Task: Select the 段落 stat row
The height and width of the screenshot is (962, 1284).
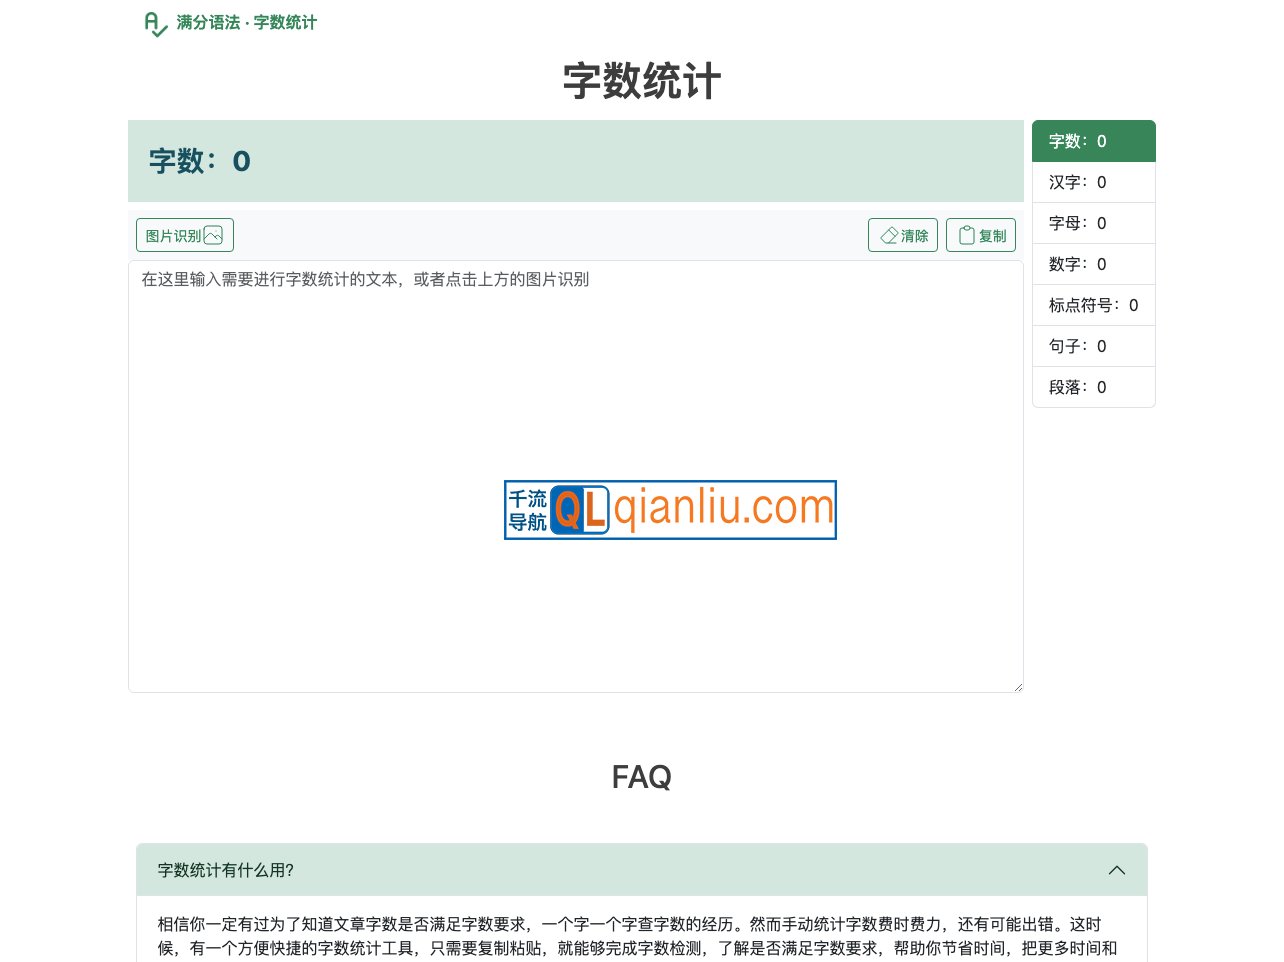Action: click(1094, 387)
